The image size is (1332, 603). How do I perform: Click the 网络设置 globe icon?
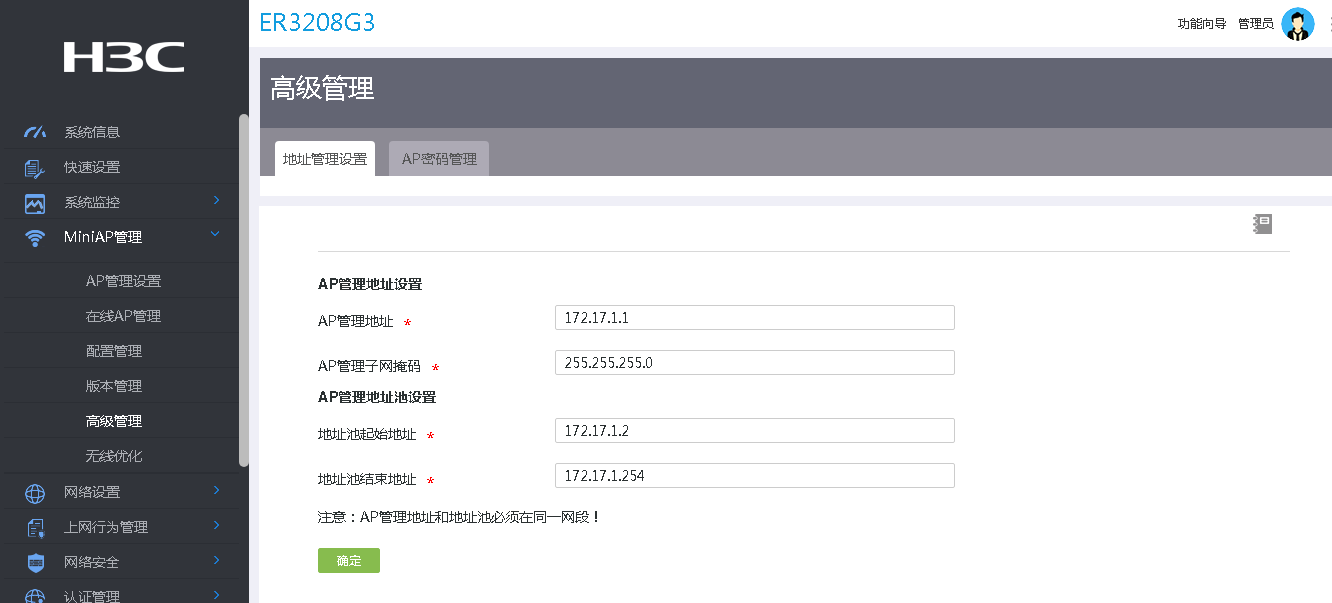pos(35,493)
